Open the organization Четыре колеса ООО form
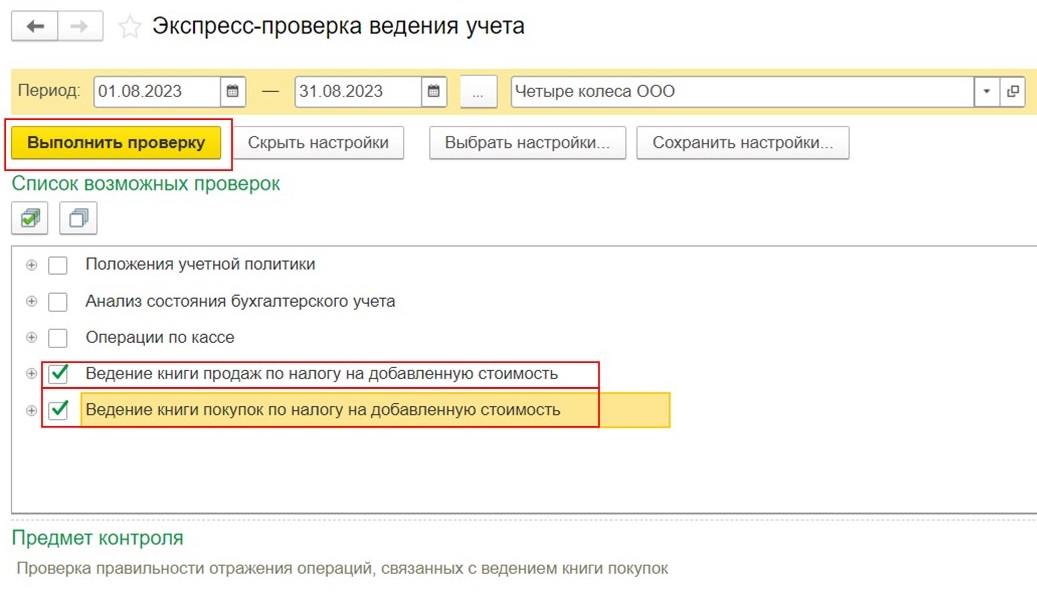Image resolution: width=1037 pixels, height=594 pixels. point(1013,91)
